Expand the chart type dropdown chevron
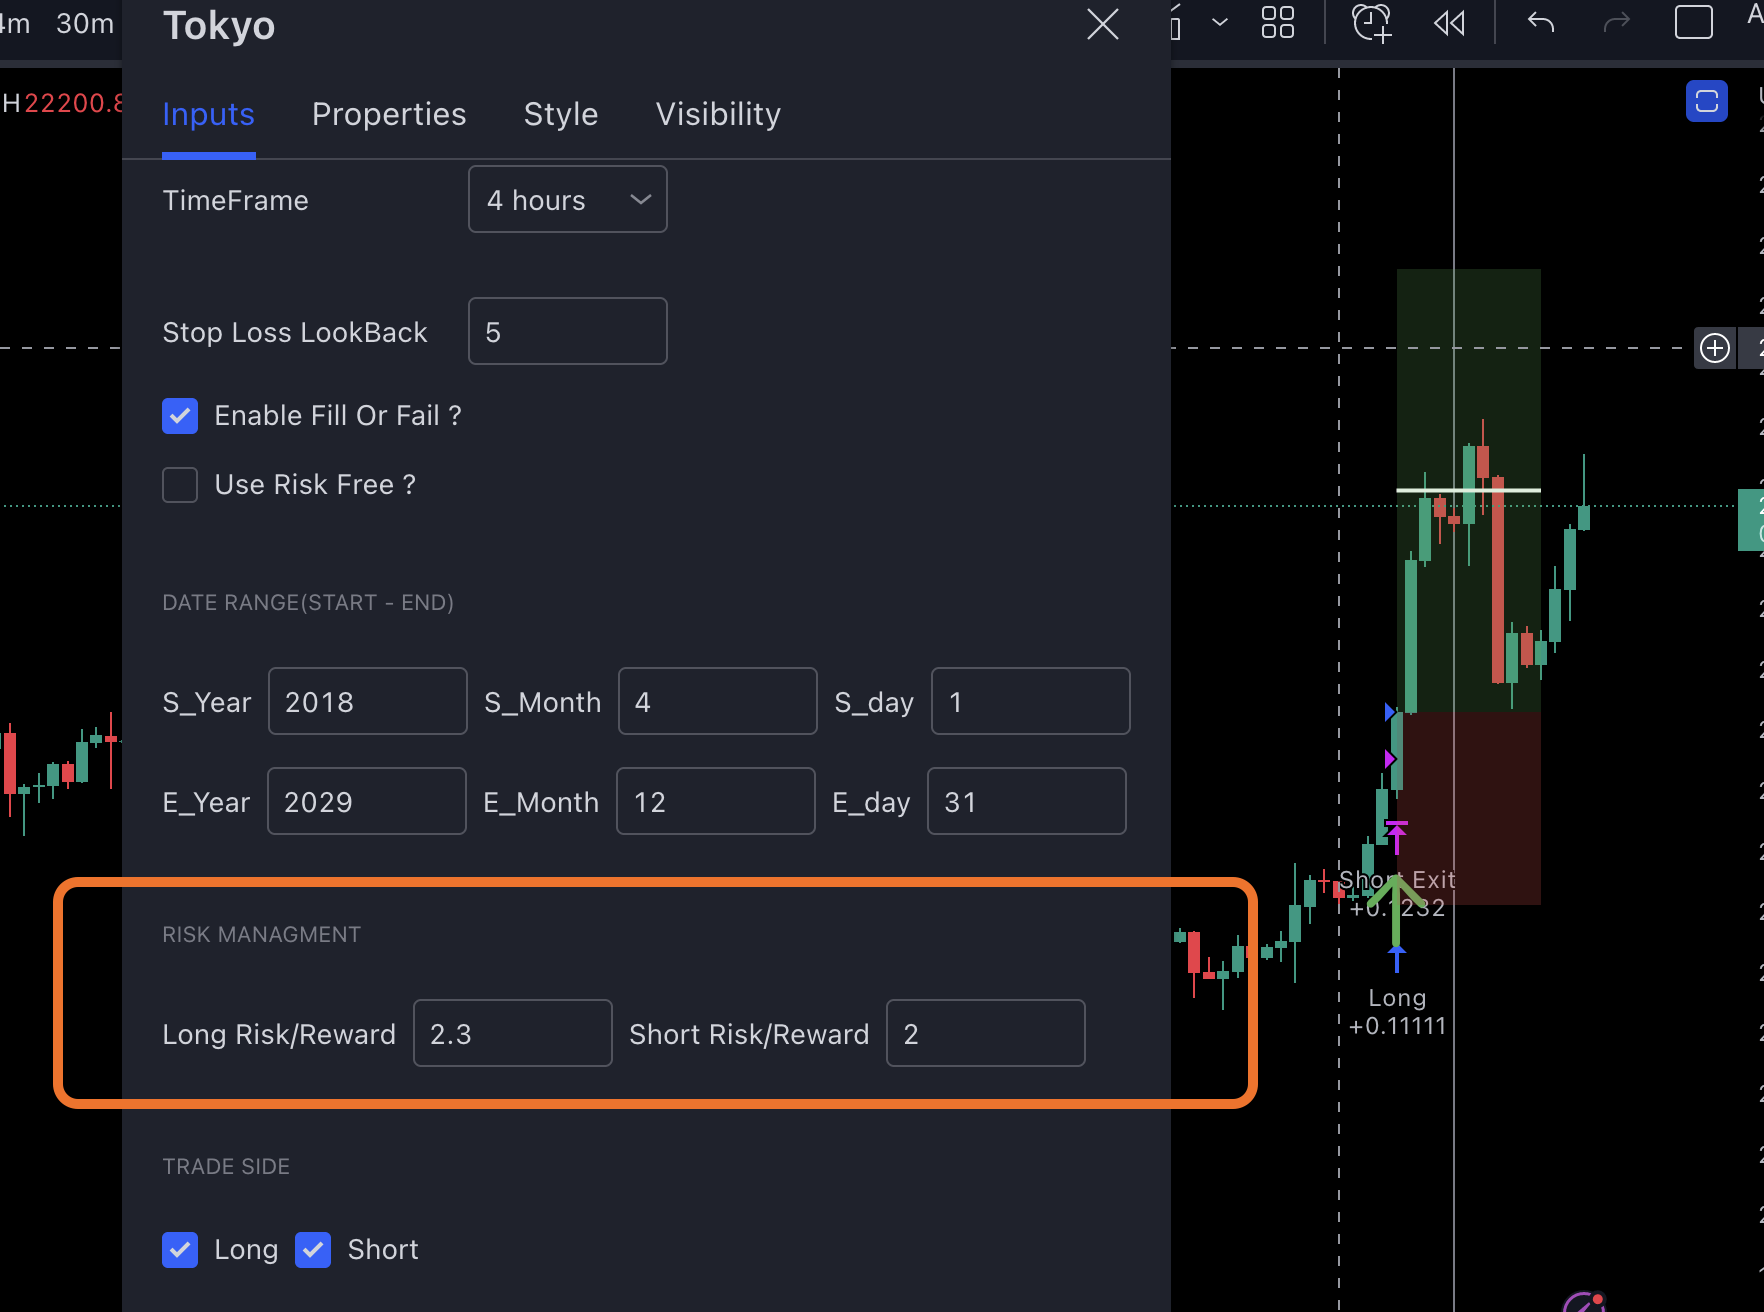 pos(1219,22)
